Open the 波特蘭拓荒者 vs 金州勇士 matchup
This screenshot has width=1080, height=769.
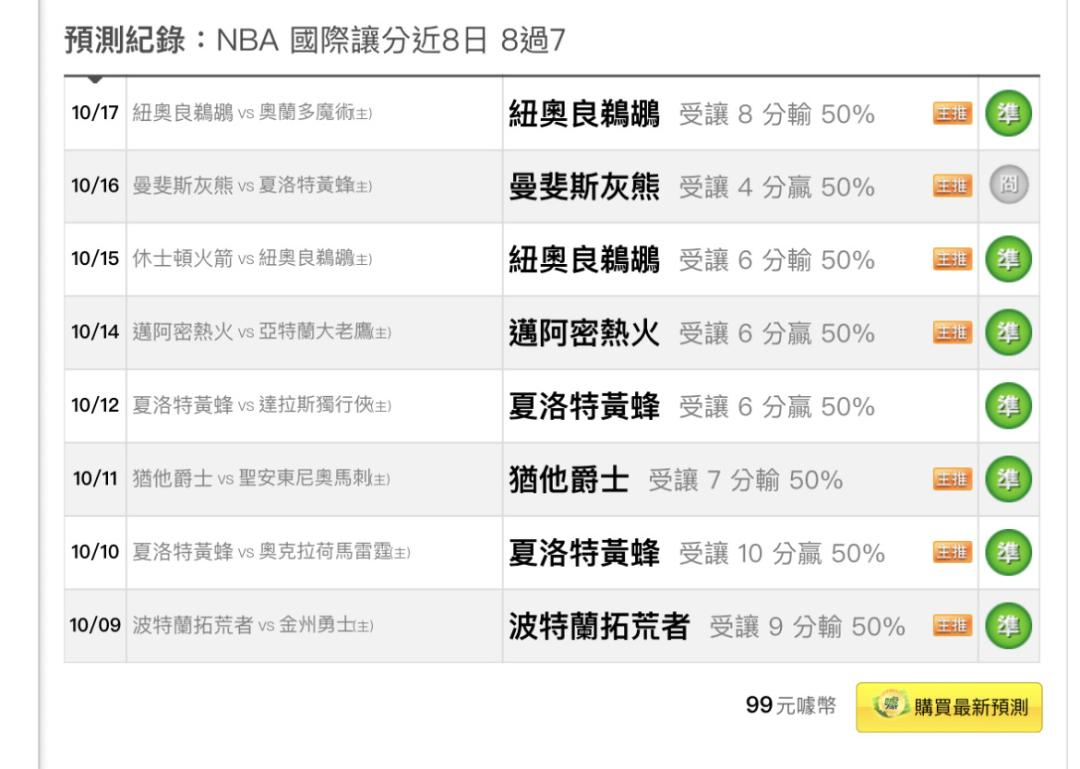pos(253,626)
